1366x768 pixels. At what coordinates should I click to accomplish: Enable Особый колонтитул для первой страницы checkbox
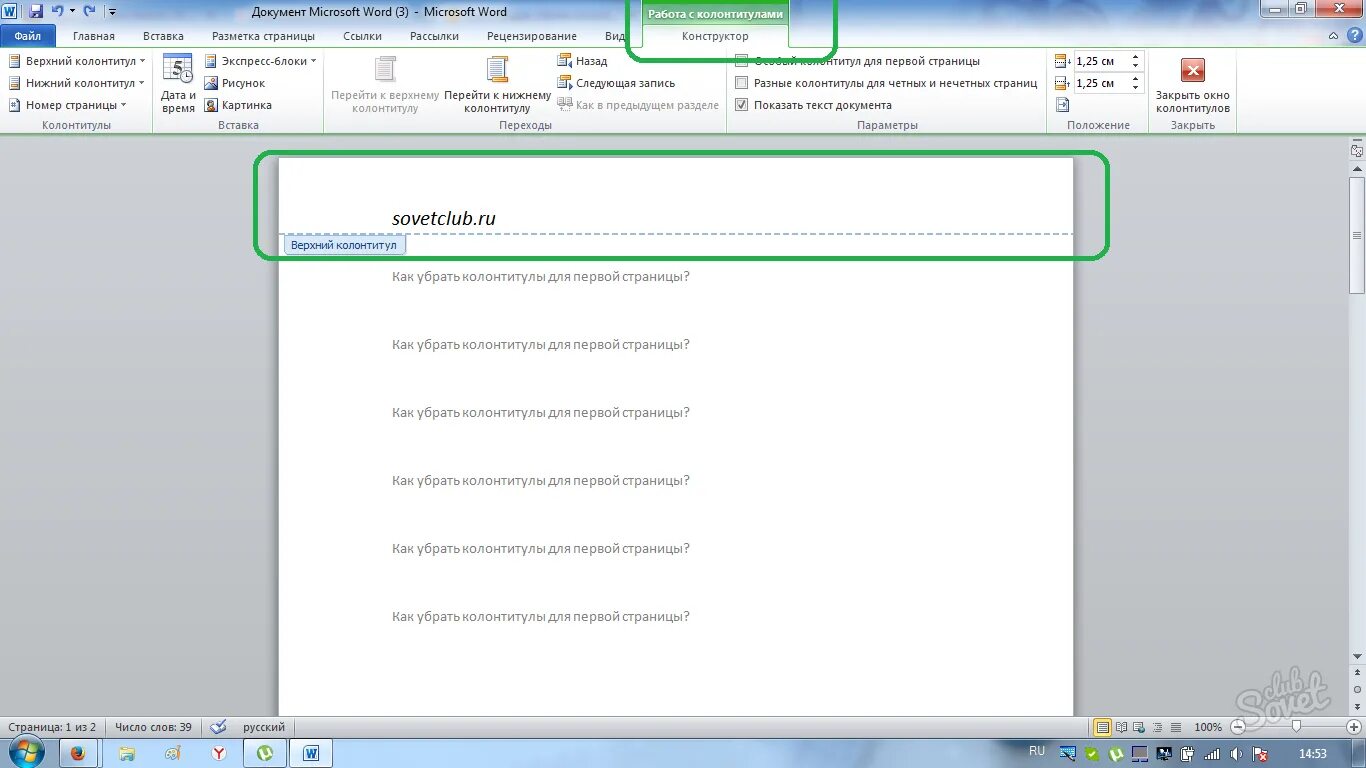[x=741, y=61]
